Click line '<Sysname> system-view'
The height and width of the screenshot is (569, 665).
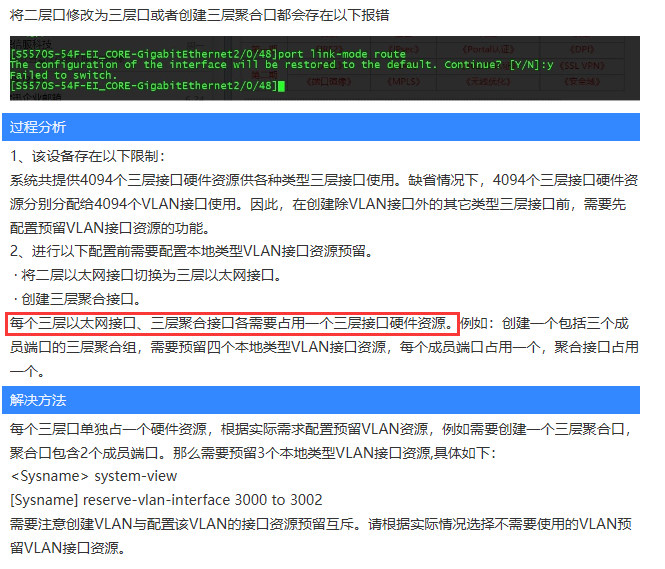coord(94,476)
